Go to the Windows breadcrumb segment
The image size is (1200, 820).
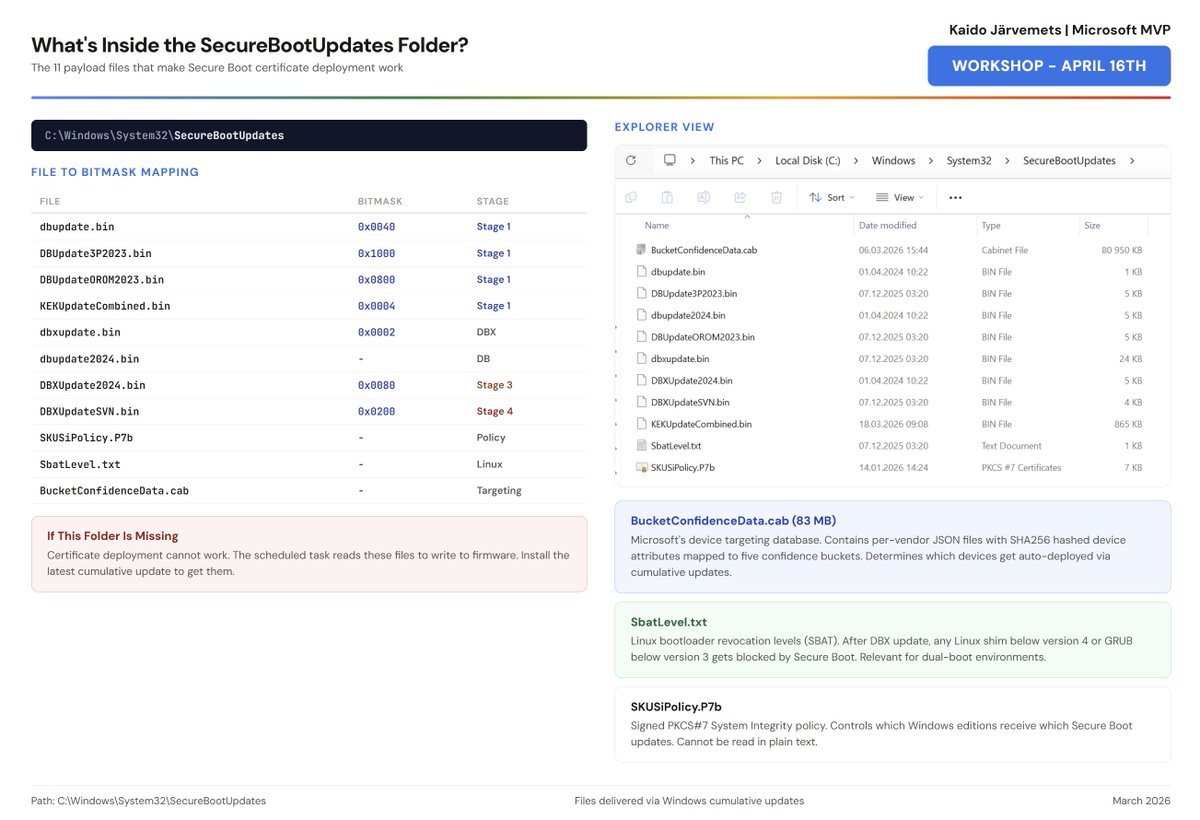[x=893, y=160]
